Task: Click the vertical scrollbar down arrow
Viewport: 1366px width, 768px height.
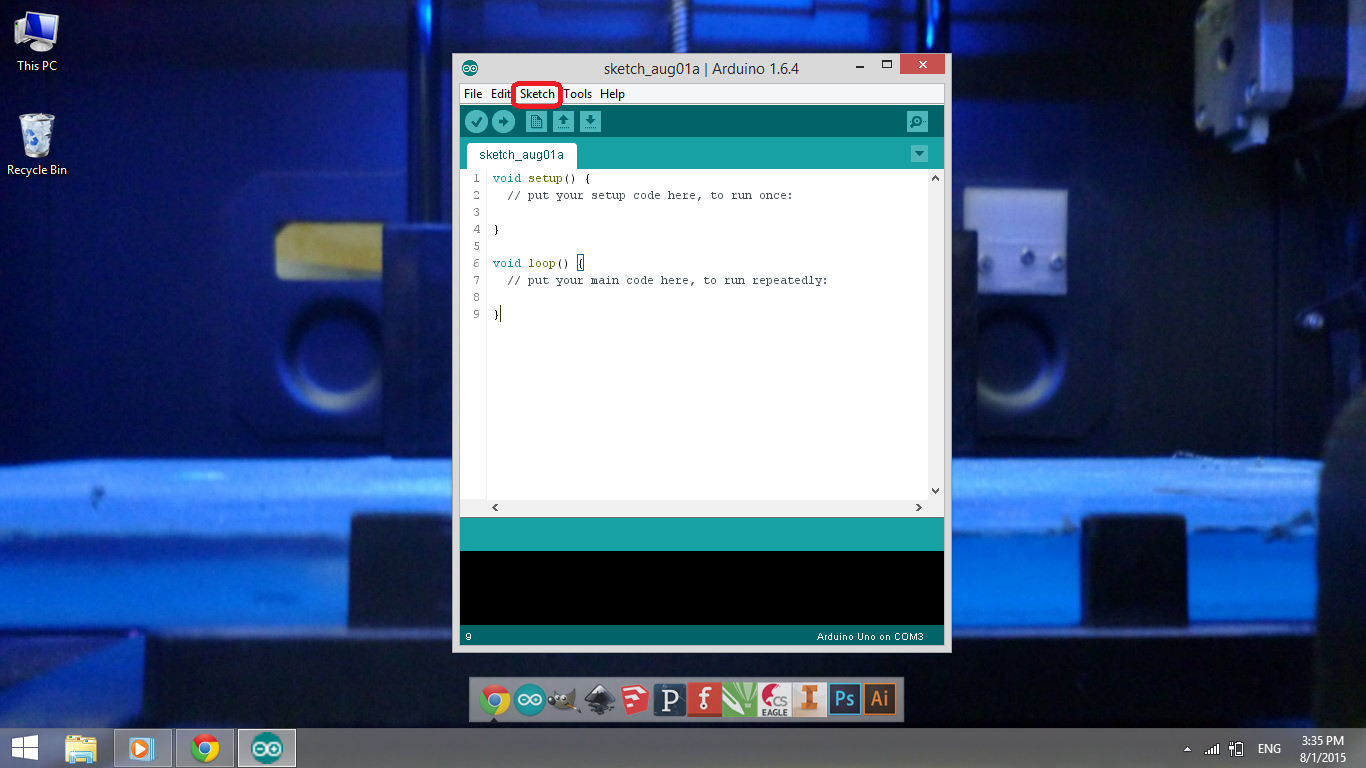Action: (x=935, y=490)
